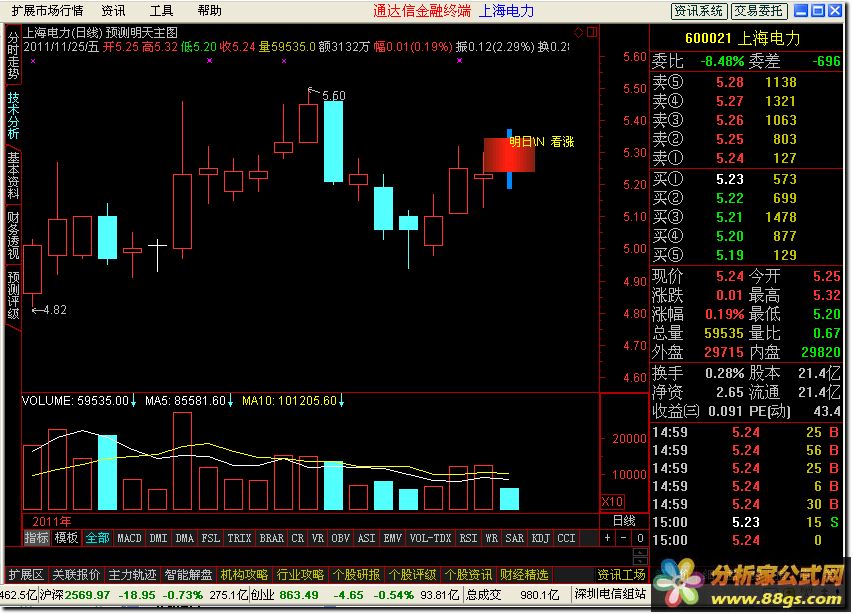Click the 资讯系统 button

click(x=699, y=10)
